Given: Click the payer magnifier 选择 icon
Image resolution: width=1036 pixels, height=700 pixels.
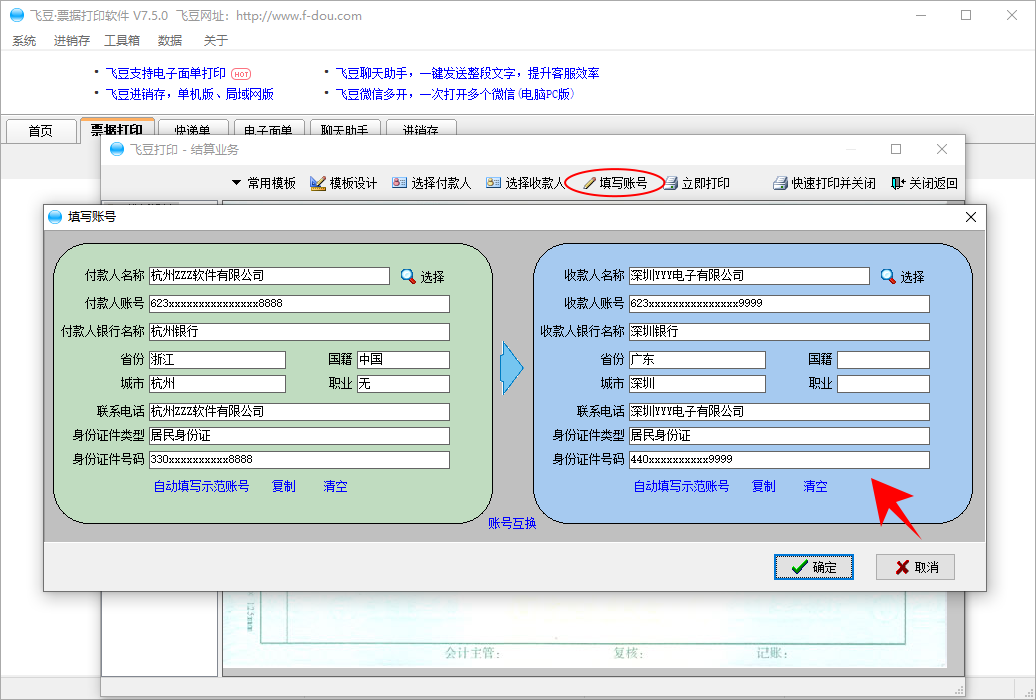Looking at the screenshot, I should click(408, 276).
